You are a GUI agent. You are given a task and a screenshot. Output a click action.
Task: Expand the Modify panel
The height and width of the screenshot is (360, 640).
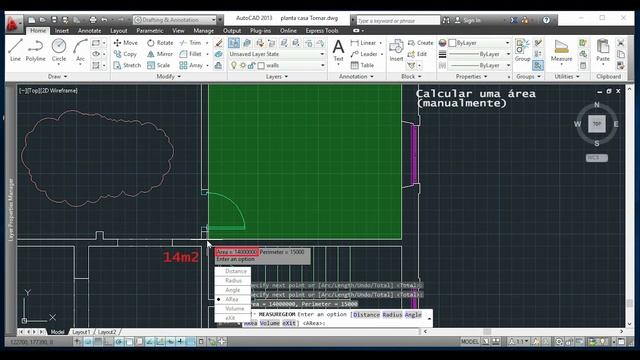tap(168, 76)
